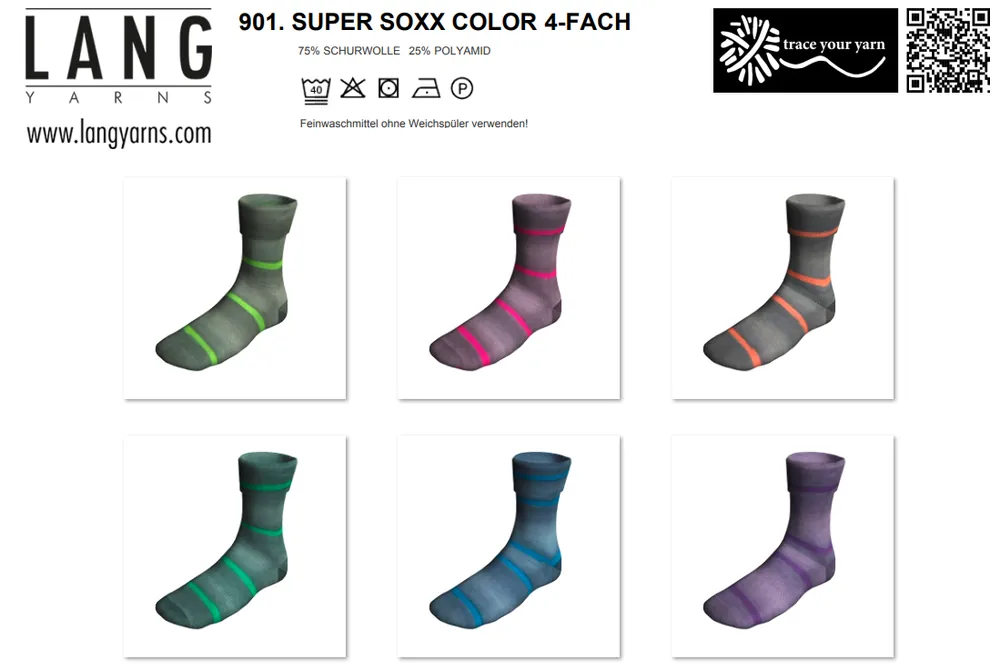Click the QR code image
The height and width of the screenshot is (669, 1000).
pos(948,50)
